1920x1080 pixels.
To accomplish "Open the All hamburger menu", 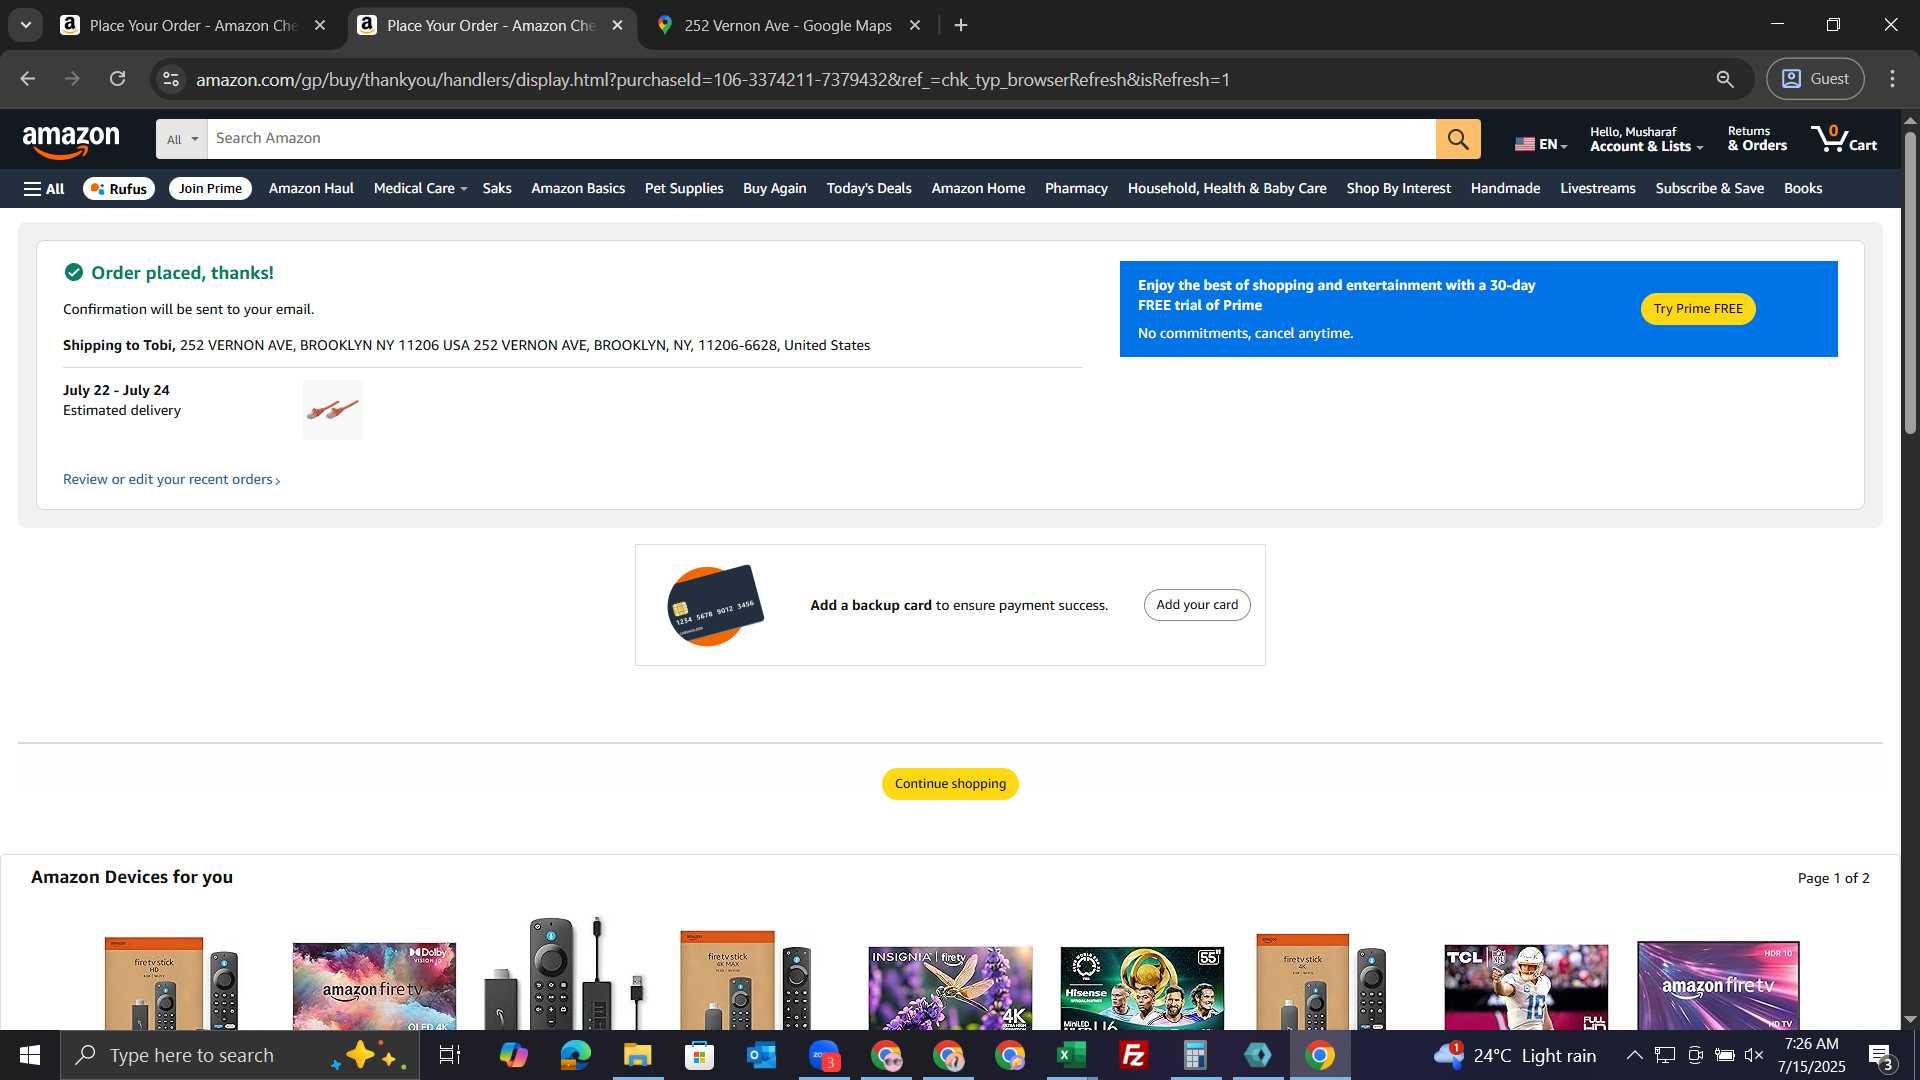I will click(x=44, y=188).
